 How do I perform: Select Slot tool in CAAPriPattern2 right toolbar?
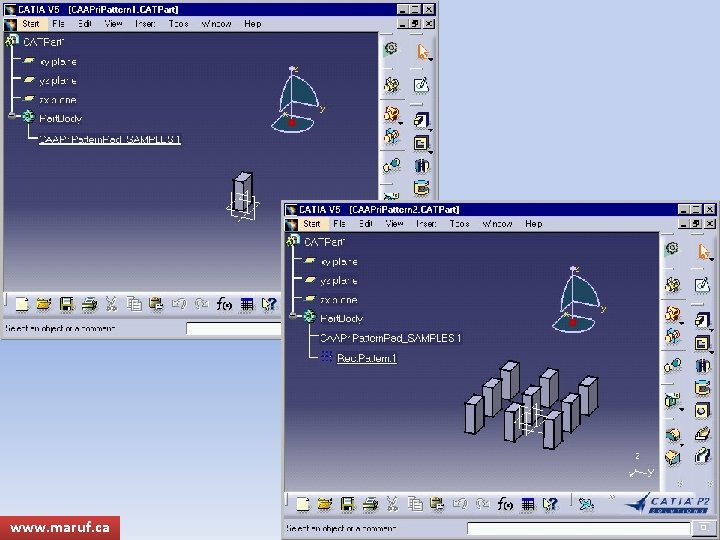702,456
